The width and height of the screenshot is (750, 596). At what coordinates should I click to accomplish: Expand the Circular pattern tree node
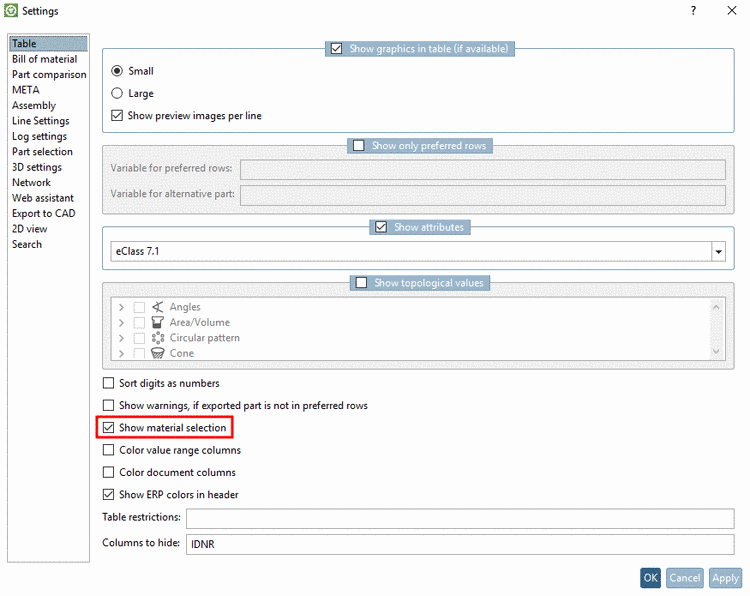pos(121,338)
